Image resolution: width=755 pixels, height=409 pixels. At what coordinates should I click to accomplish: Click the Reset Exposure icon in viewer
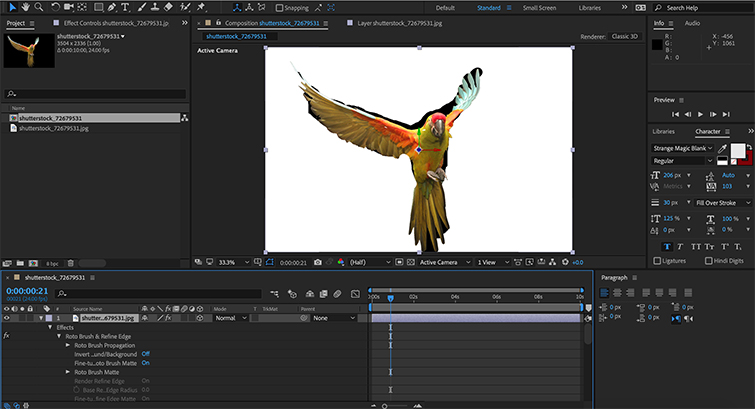click(565, 262)
